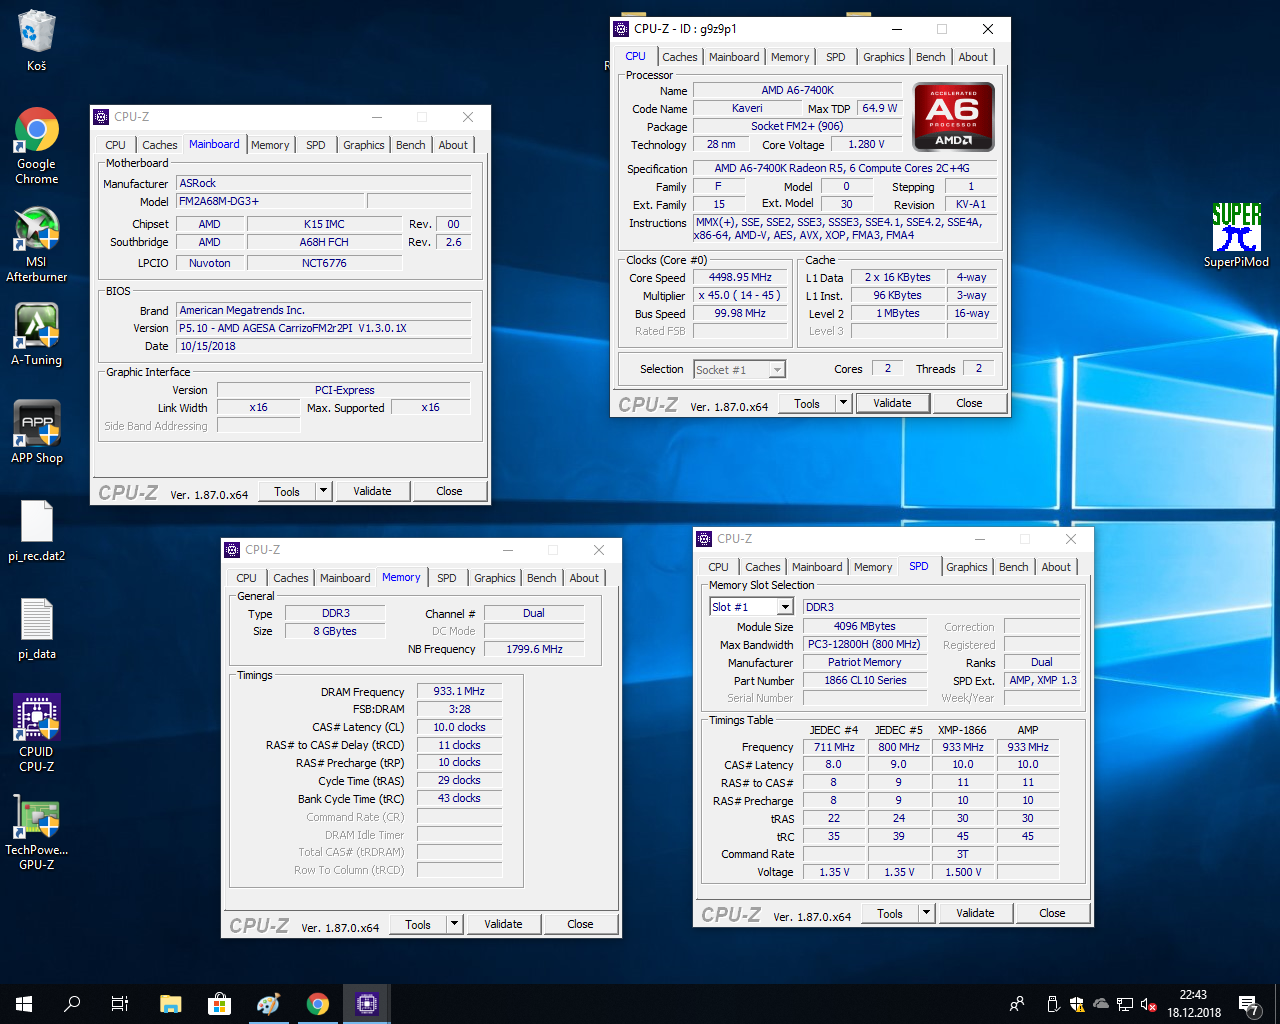
Task: Open Graphics tab in Mainboard window
Action: coord(364,145)
